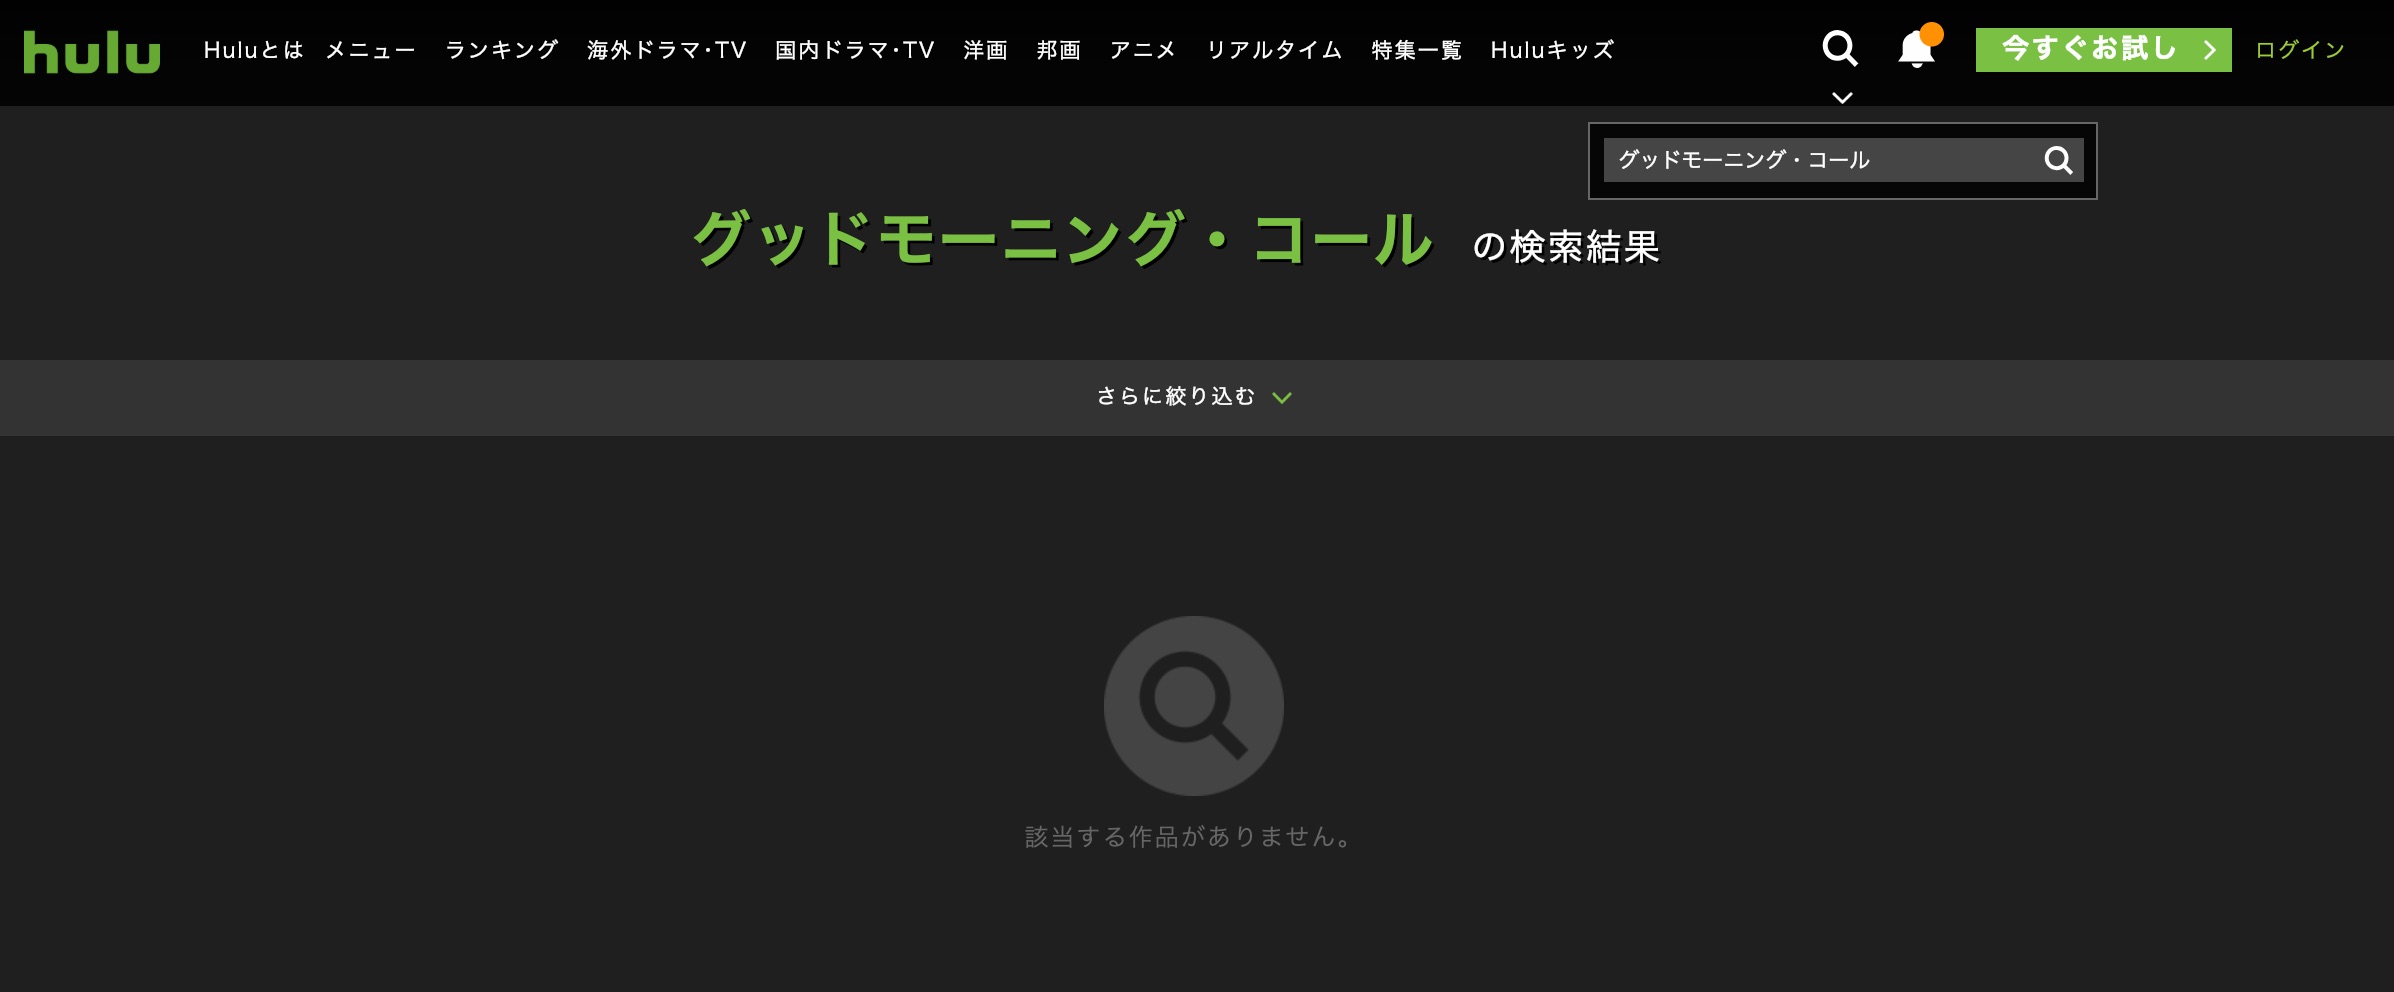
Task: Select the 洋画 category
Action: pos(985,50)
